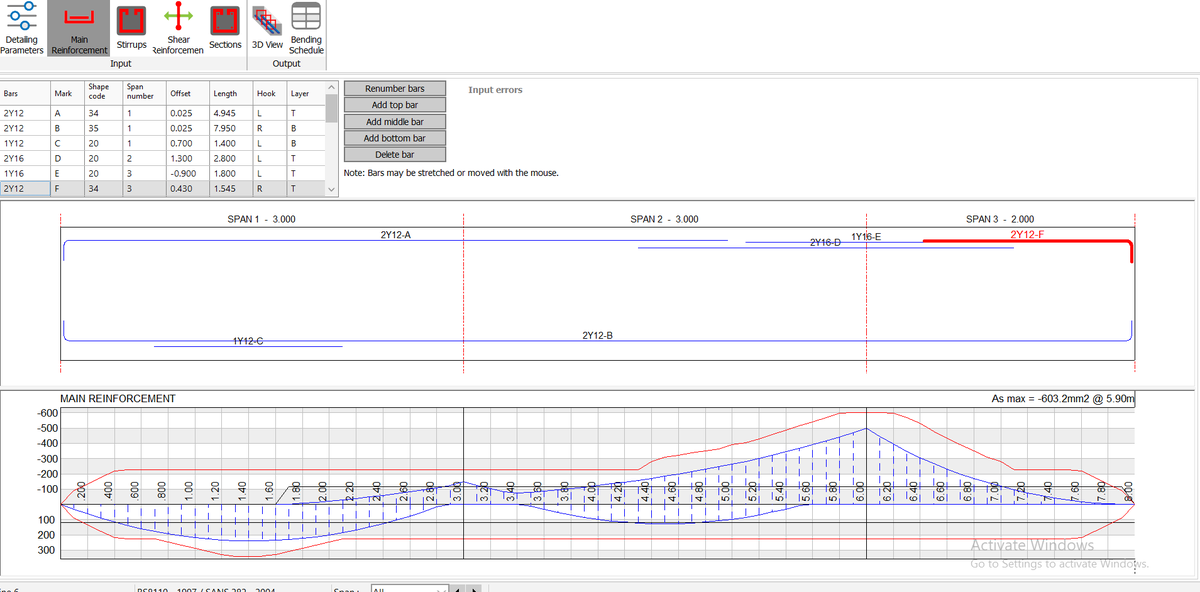Click the bar table scrollbar thumb
1200x592 pixels.
pos(331,107)
